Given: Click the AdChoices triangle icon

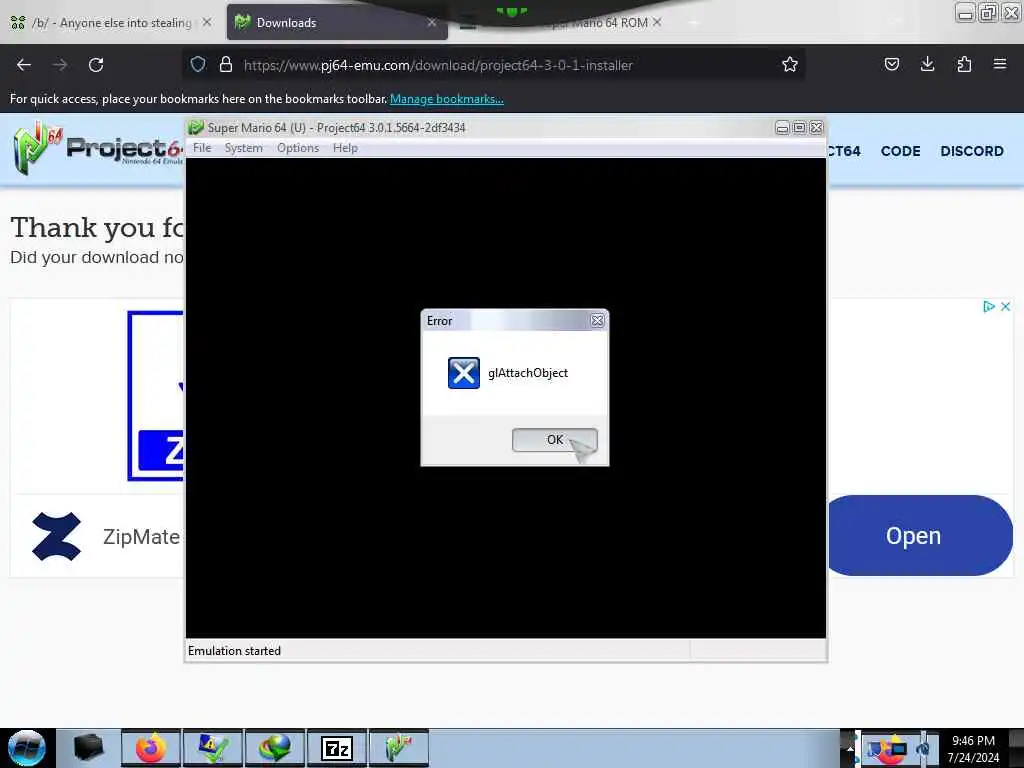Looking at the screenshot, I should (989, 306).
